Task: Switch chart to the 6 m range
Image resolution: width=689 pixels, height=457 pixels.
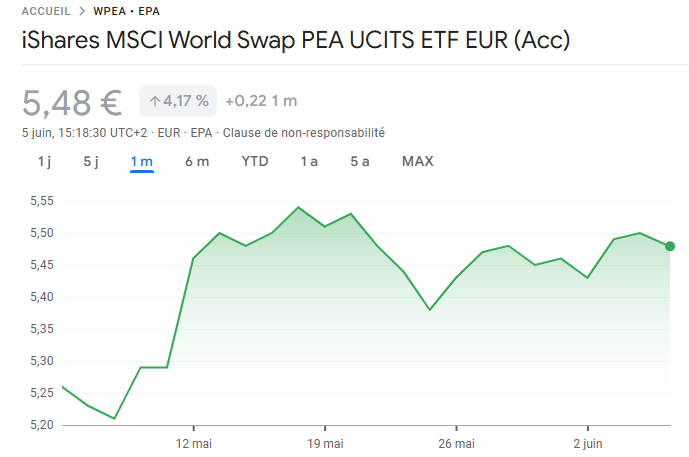Action: coord(197,161)
